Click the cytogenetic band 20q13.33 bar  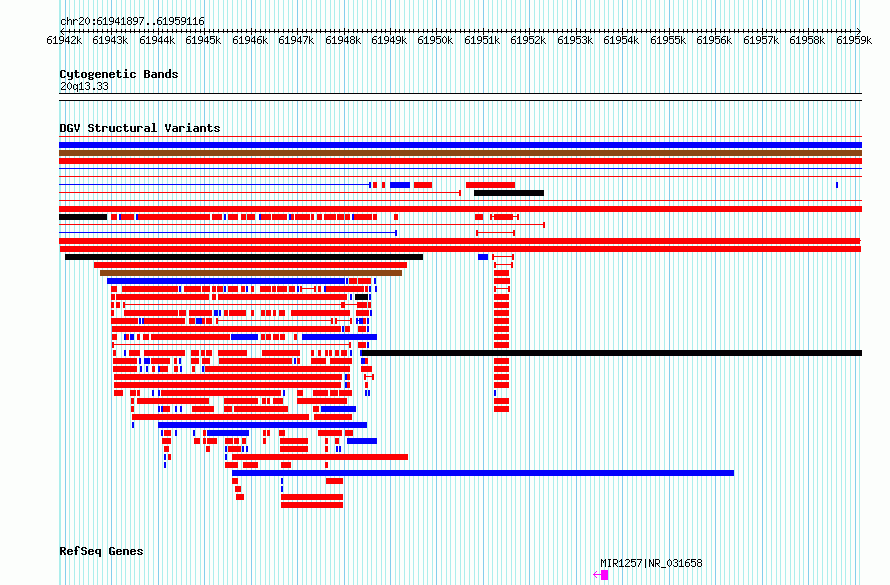[460, 97]
